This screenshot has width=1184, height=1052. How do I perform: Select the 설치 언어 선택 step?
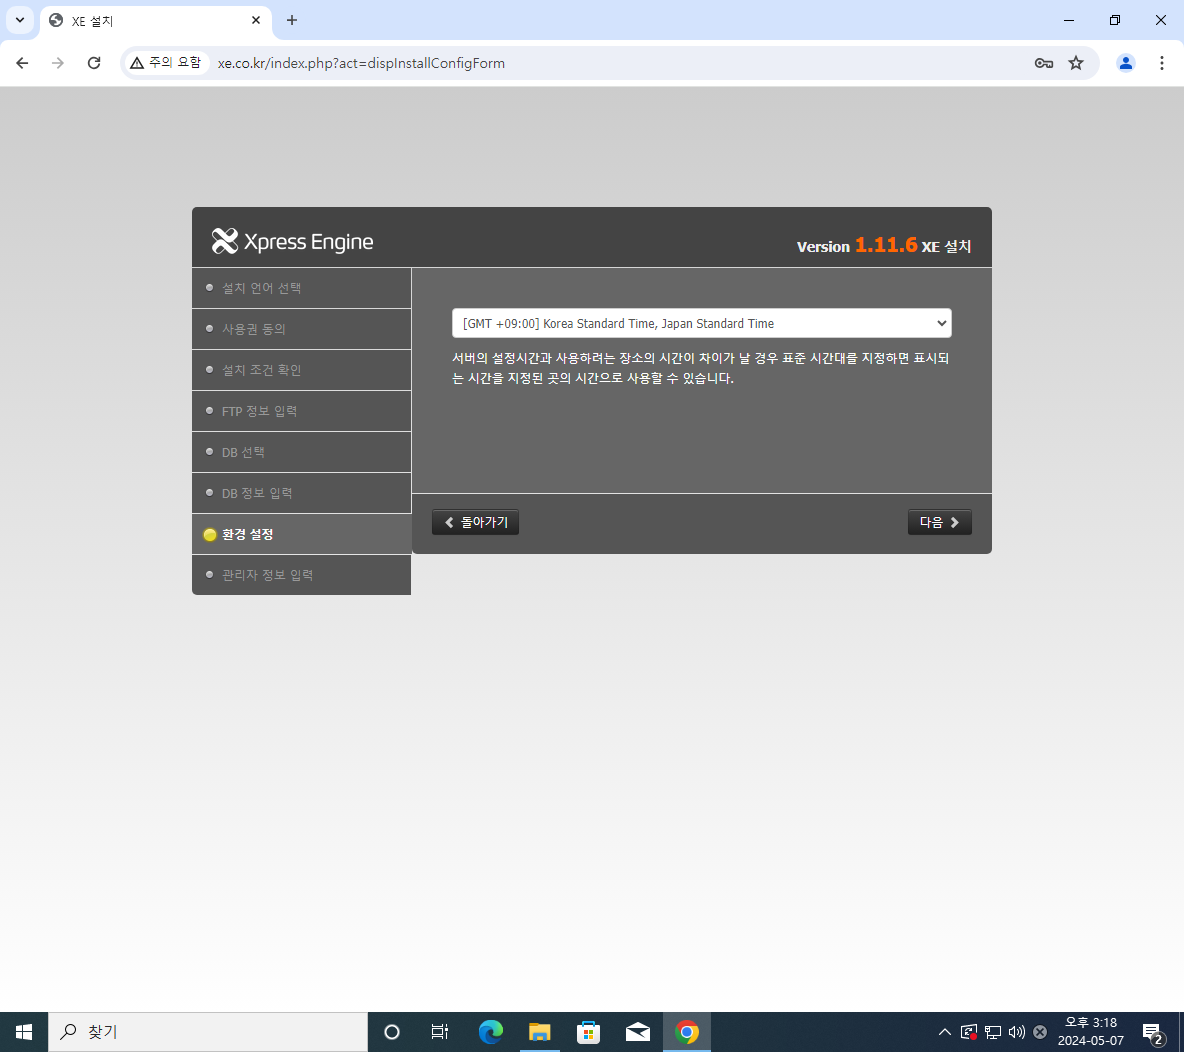301,288
